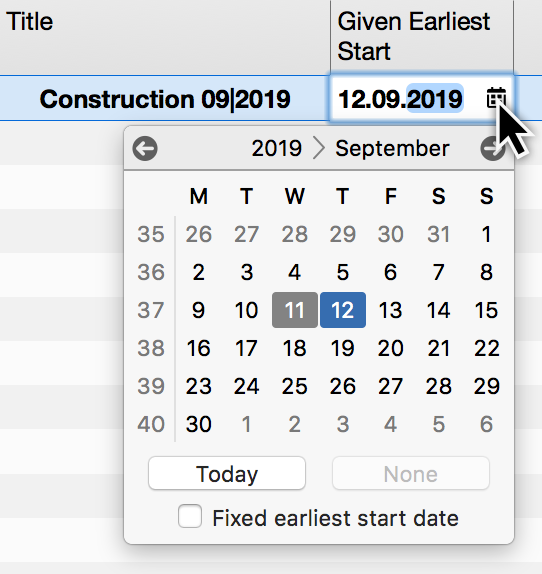Choose September 20 in the calendar
Screen dimensions: 542x574
click(x=390, y=348)
